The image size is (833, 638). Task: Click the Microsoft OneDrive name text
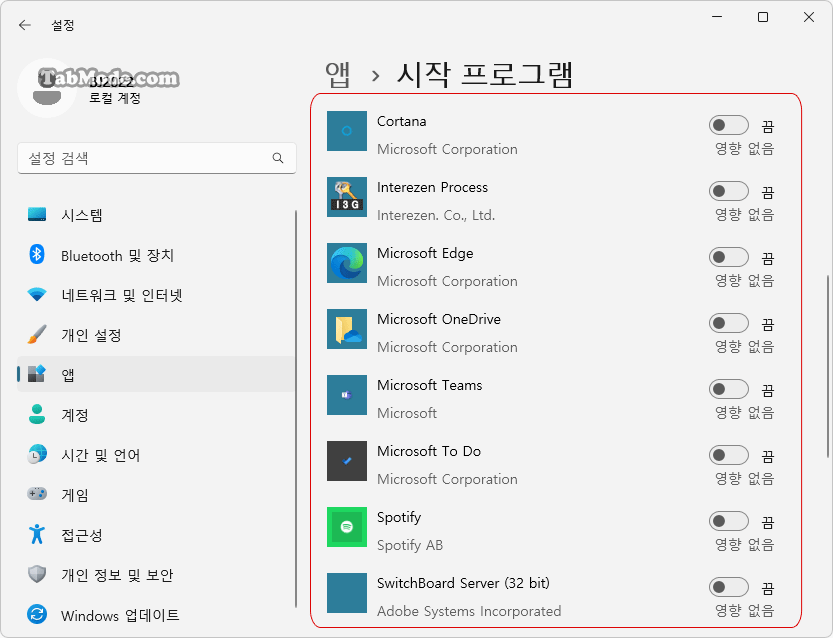pos(439,319)
